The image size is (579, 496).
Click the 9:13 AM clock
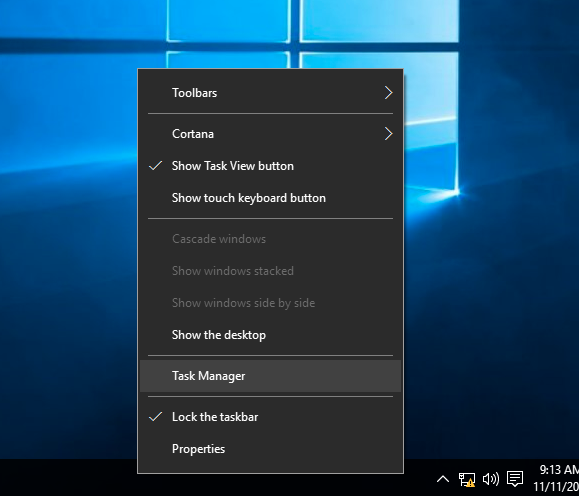click(x=557, y=477)
